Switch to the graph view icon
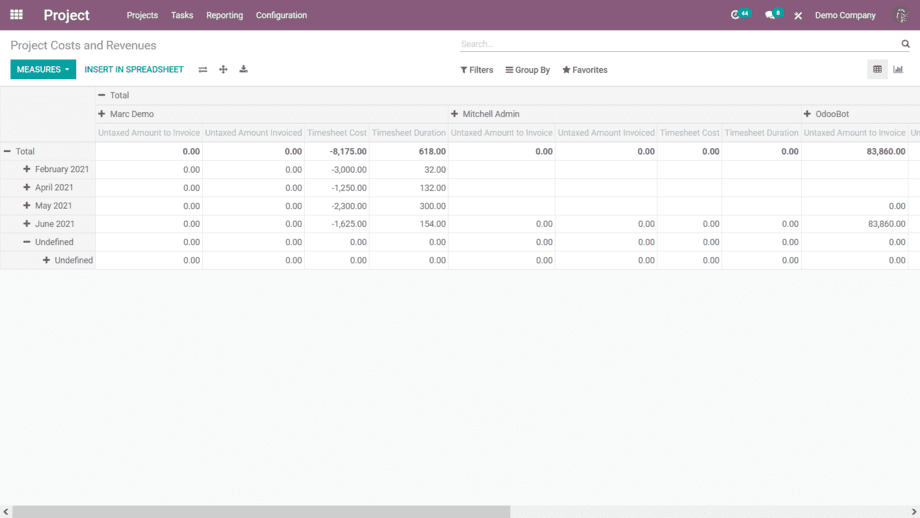 [x=898, y=70]
